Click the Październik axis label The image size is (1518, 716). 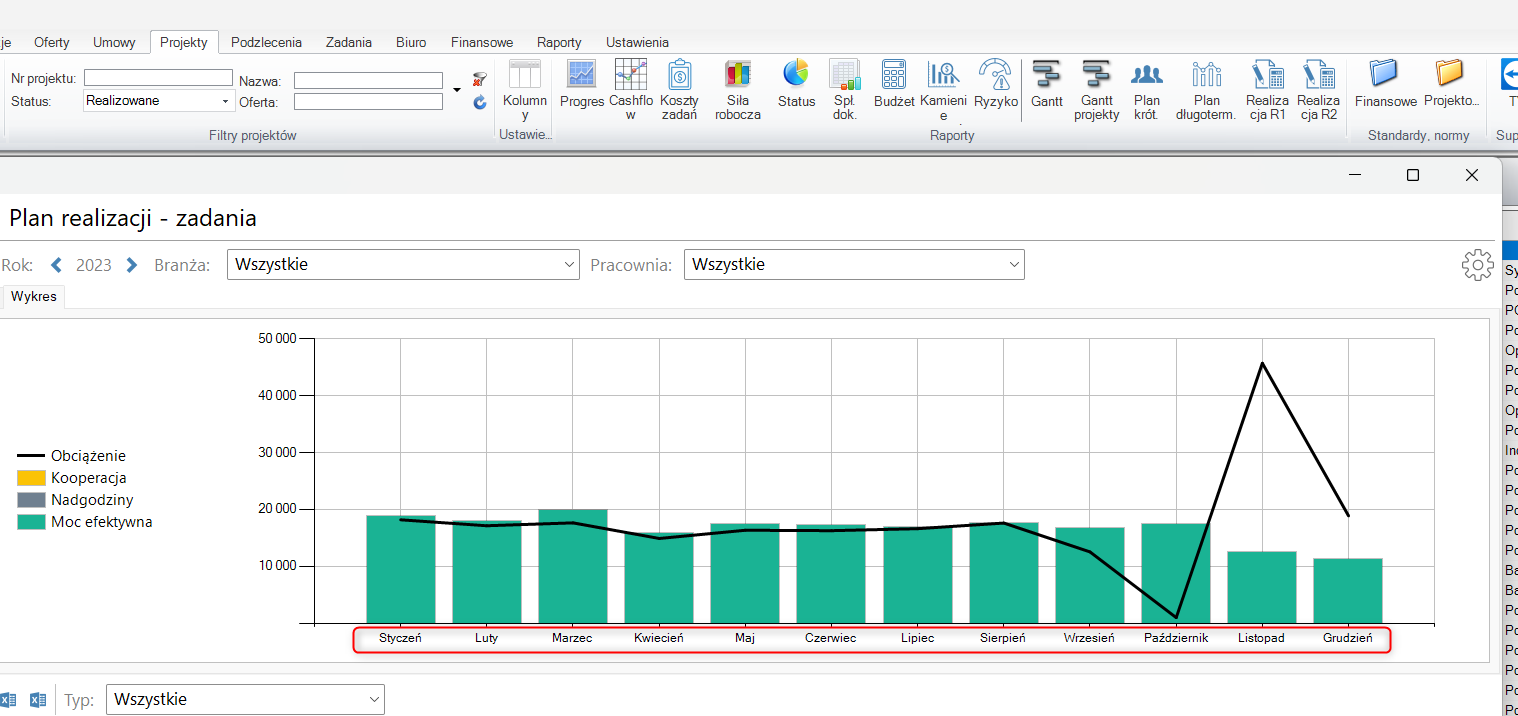click(1176, 638)
